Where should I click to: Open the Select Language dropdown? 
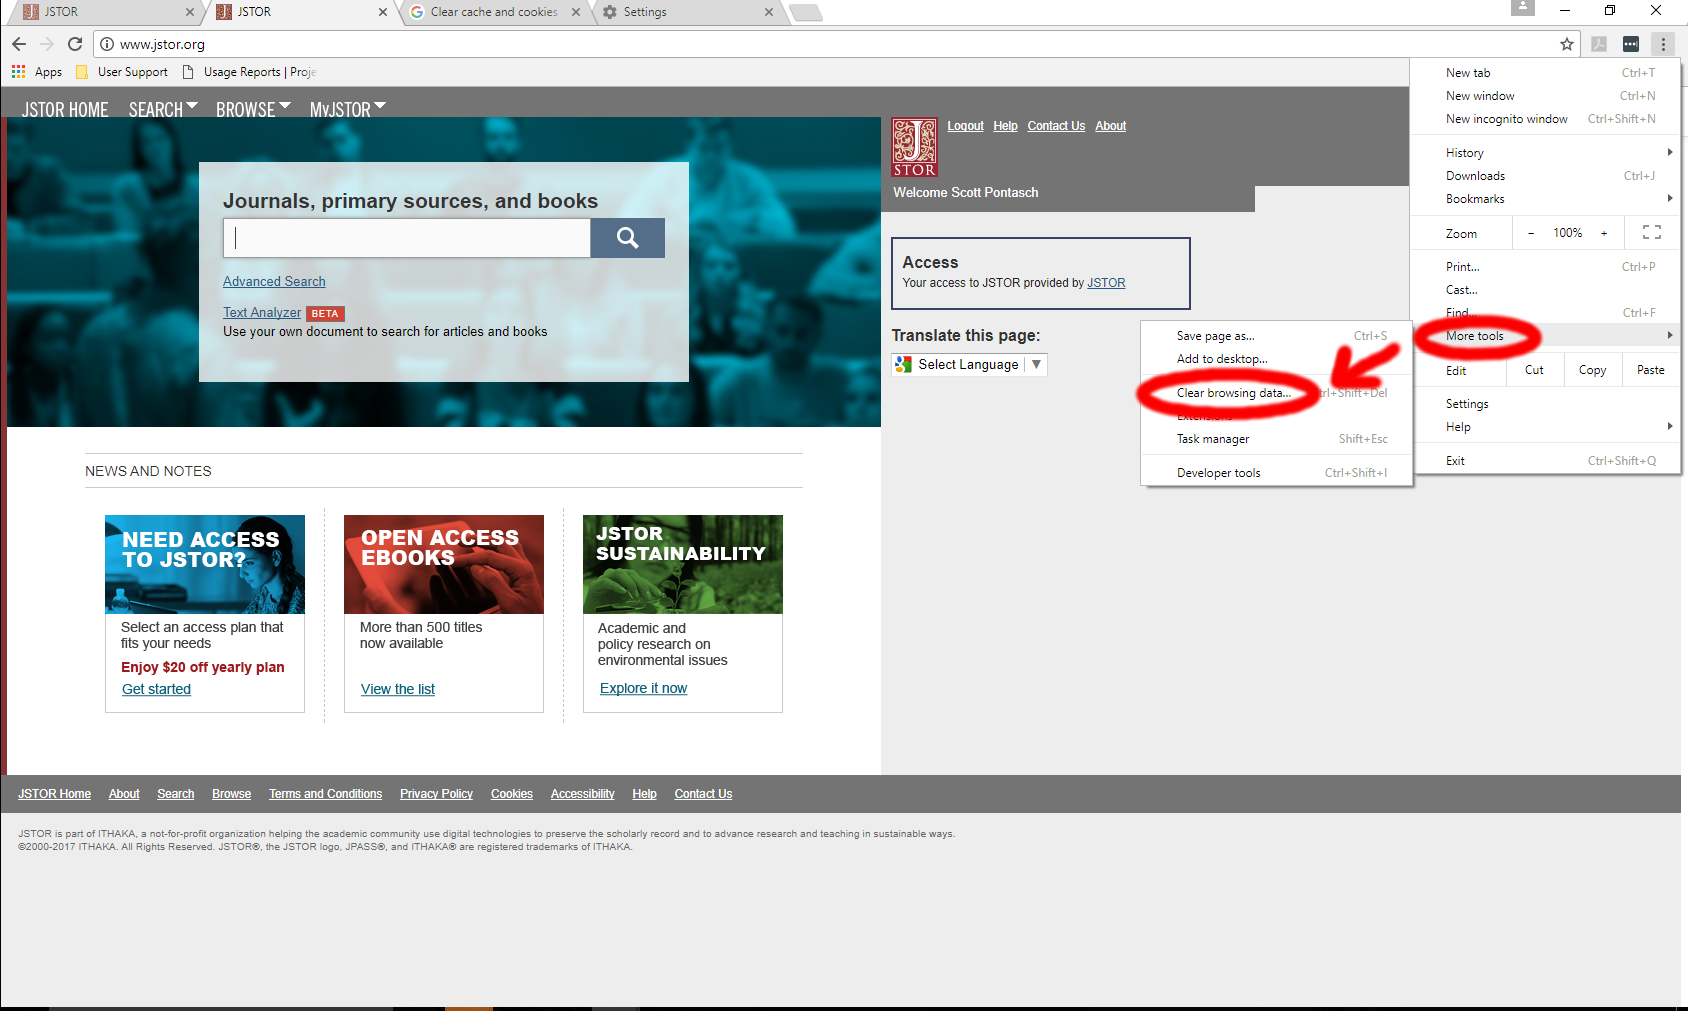tap(969, 365)
